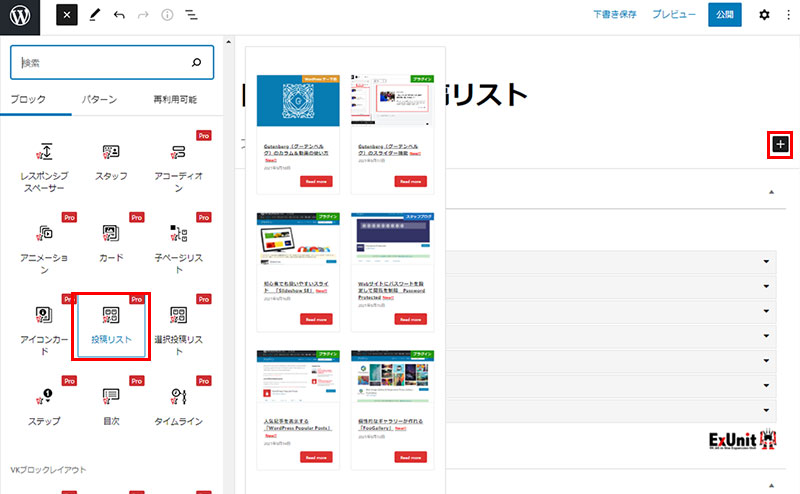Image resolution: width=800 pixels, height=494 pixels.
Task: Click the WordPress logo icon
Action: [21, 16]
